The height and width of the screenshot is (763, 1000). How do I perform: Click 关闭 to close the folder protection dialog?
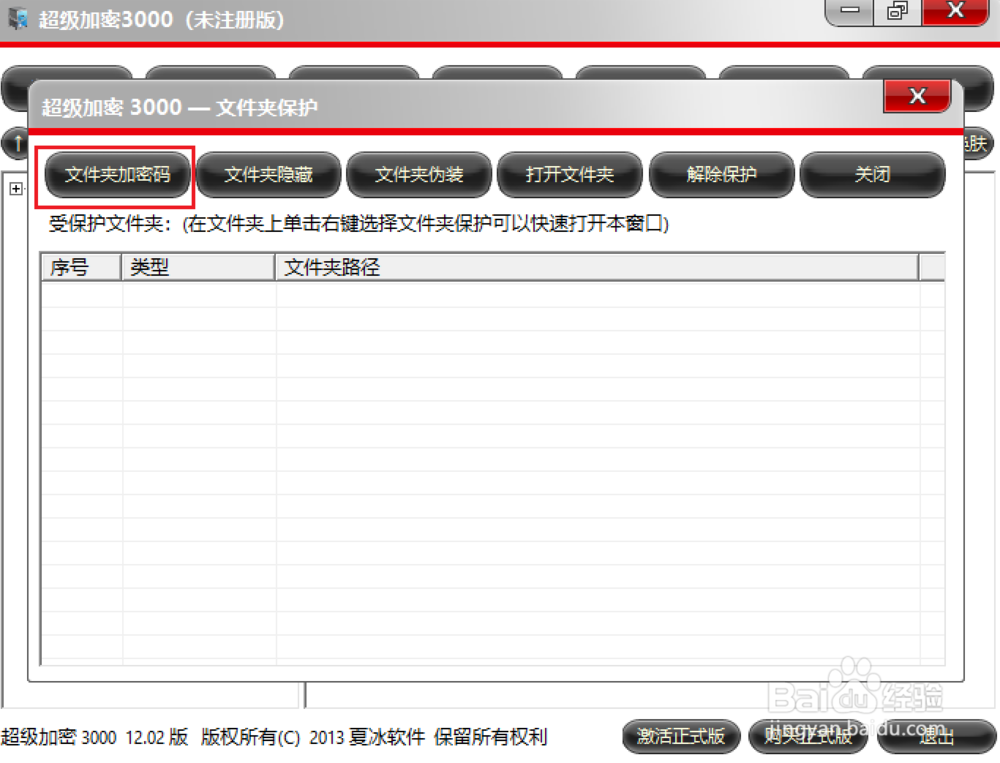point(872,175)
